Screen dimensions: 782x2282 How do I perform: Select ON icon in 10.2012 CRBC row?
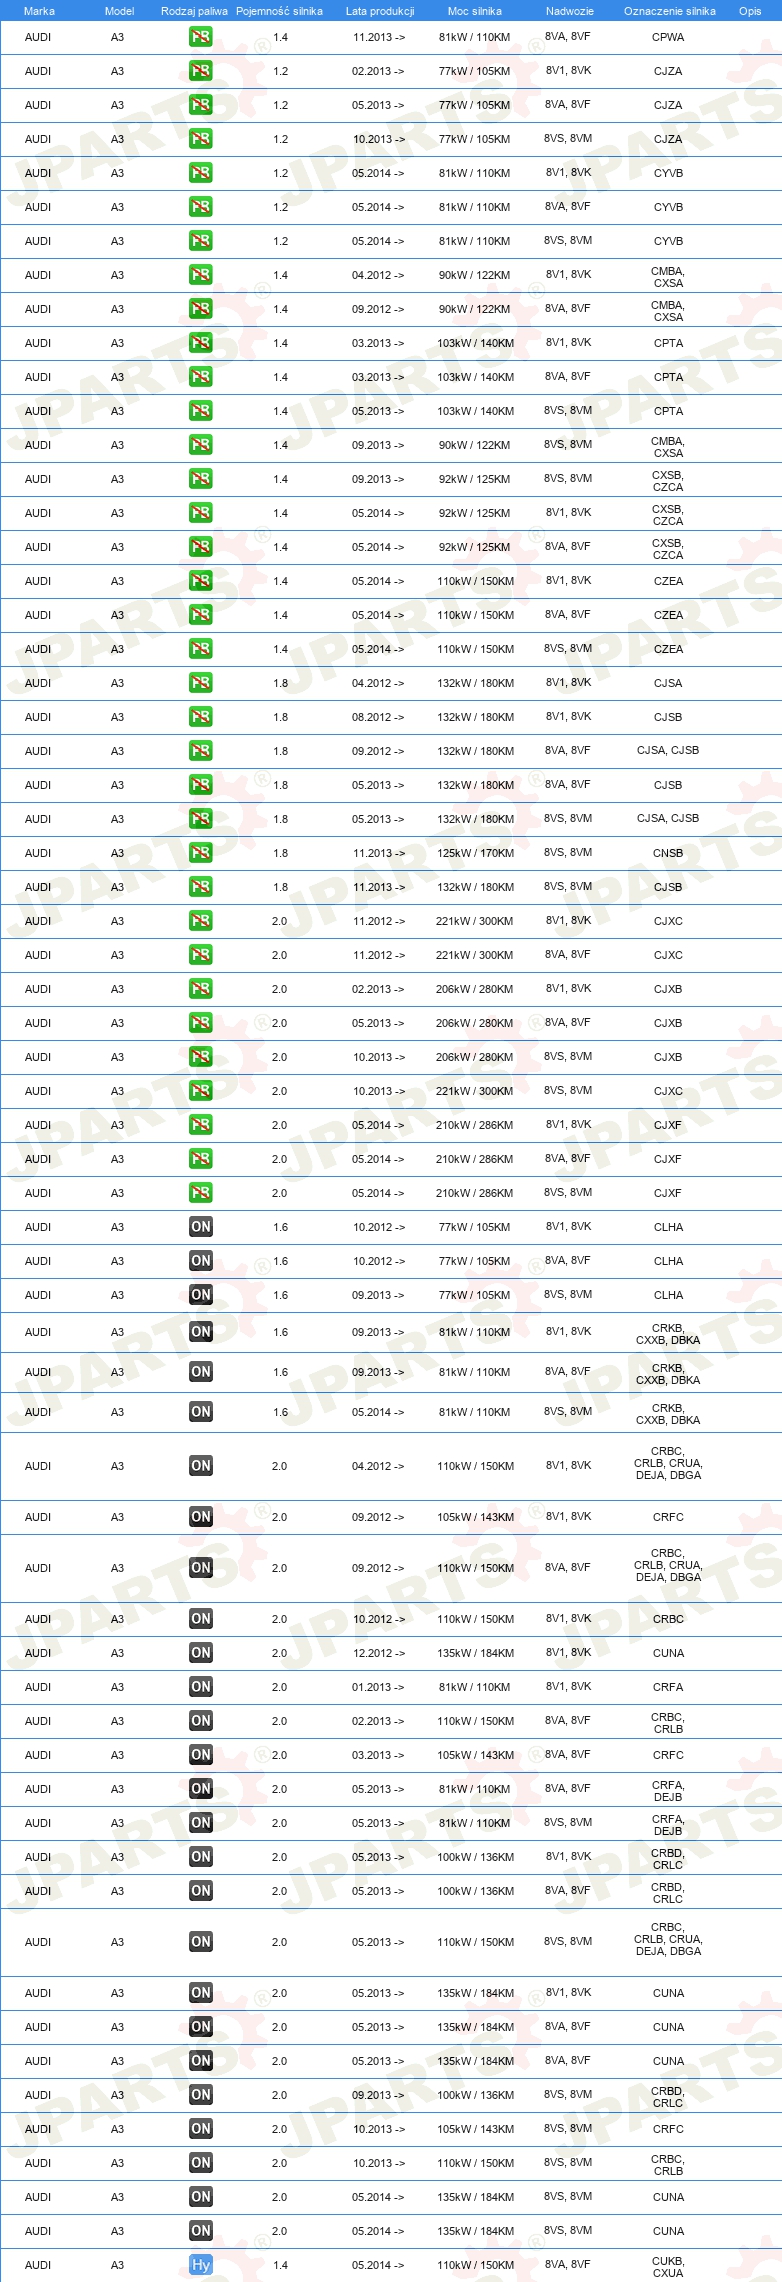pyautogui.click(x=200, y=1619)
